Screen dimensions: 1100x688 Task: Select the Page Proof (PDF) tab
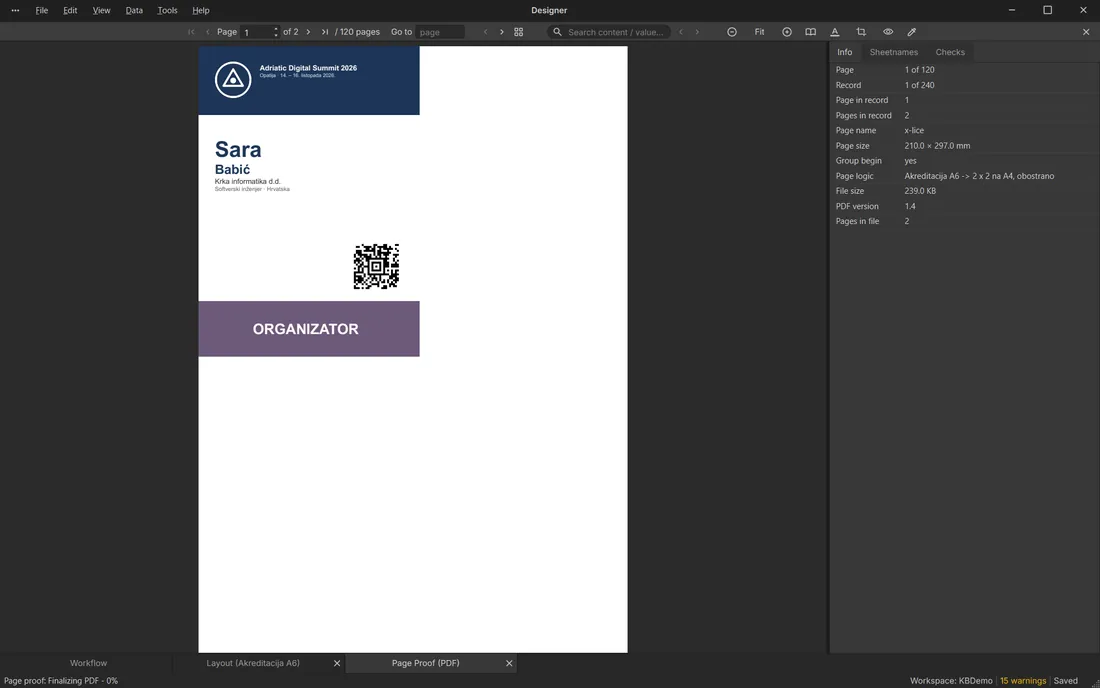click(x=425, y=663)
